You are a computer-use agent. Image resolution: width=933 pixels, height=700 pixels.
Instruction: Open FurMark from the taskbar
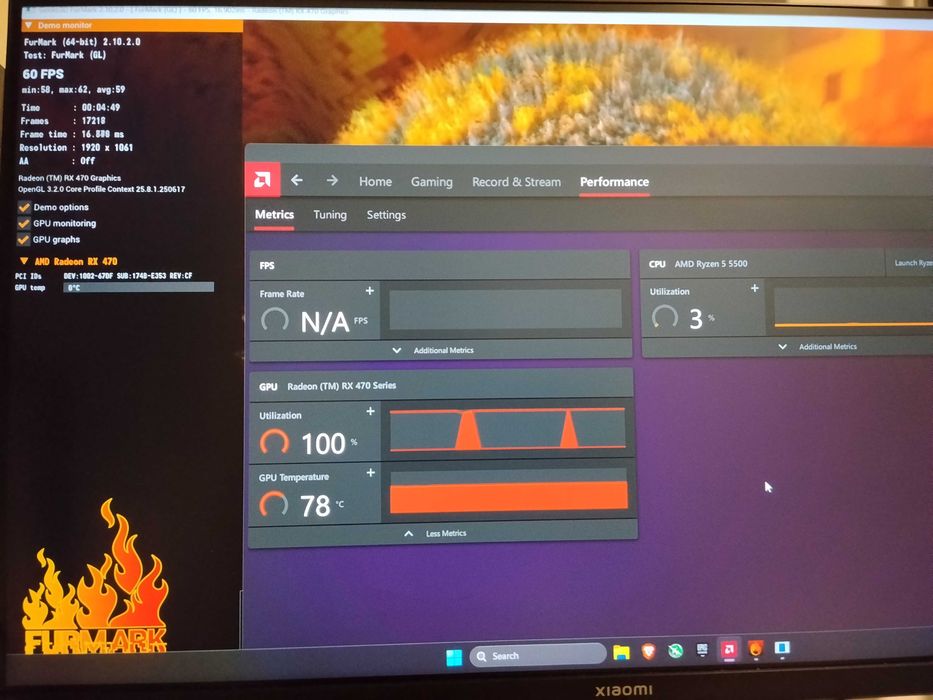756,648
